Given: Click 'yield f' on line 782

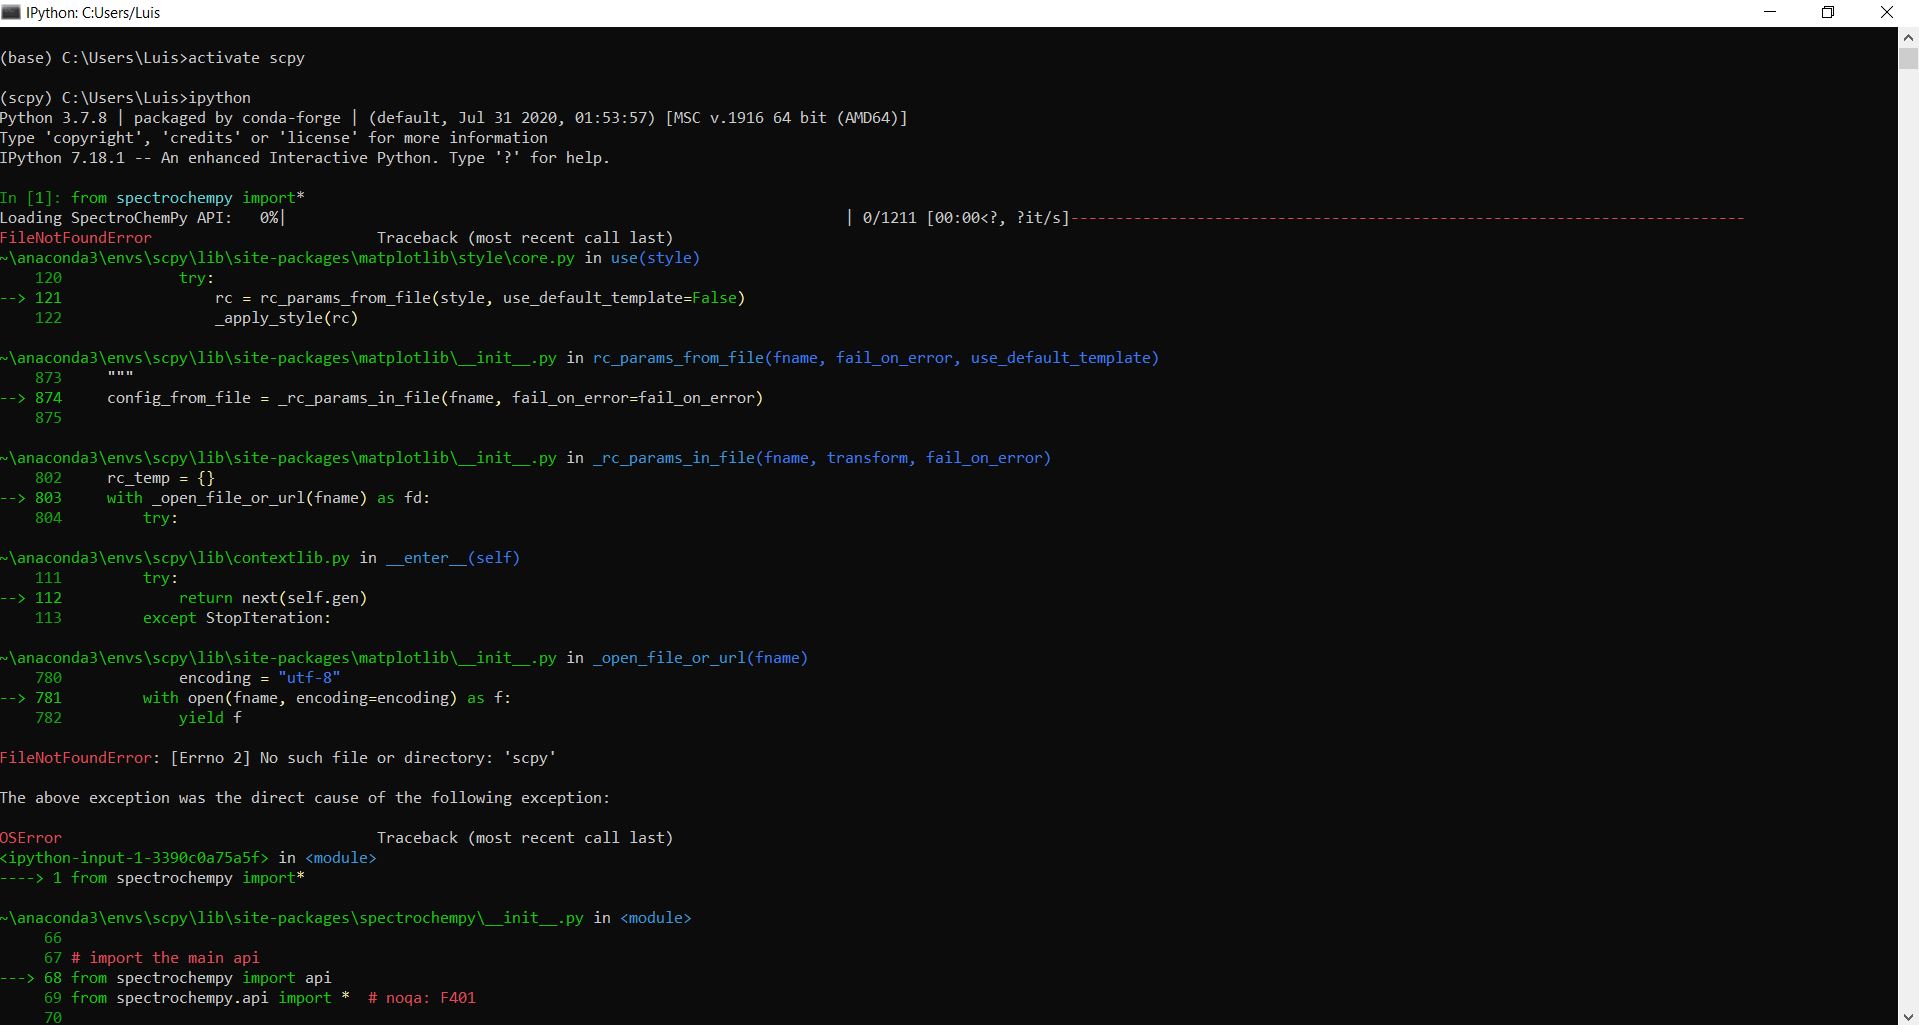Looking at the screenshot, I should [210, 718].
